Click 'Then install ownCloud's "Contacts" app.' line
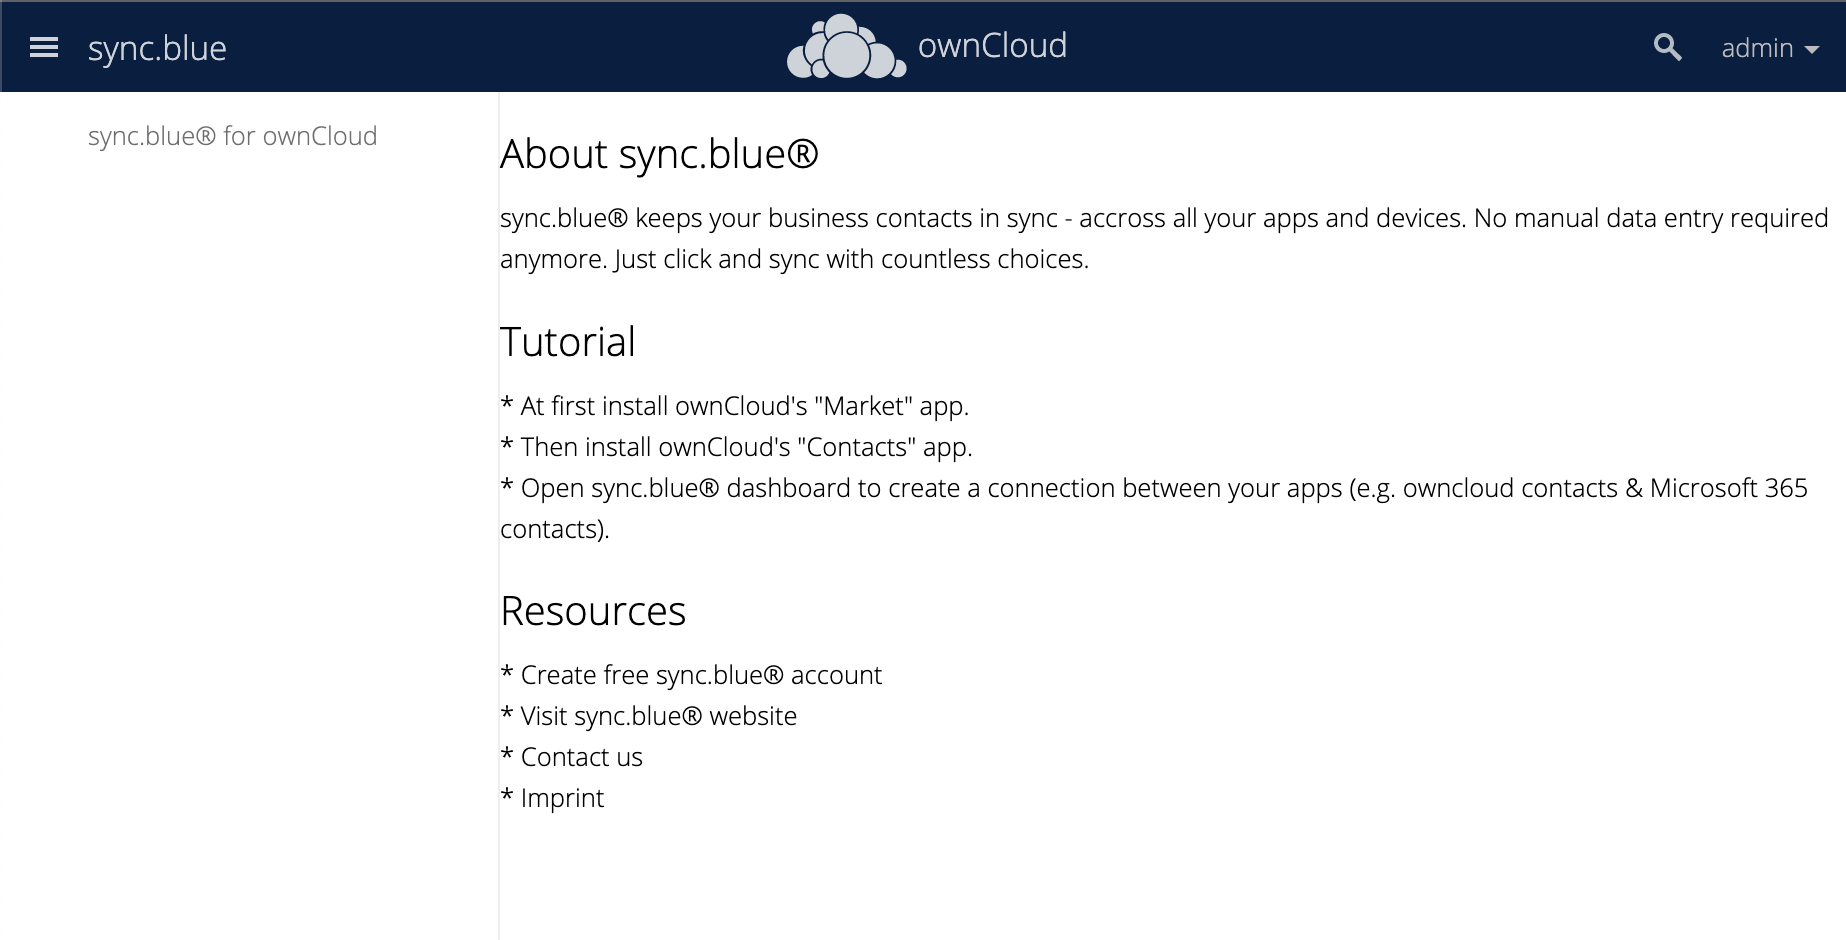The image size is (1846, 940). point(736,447)
